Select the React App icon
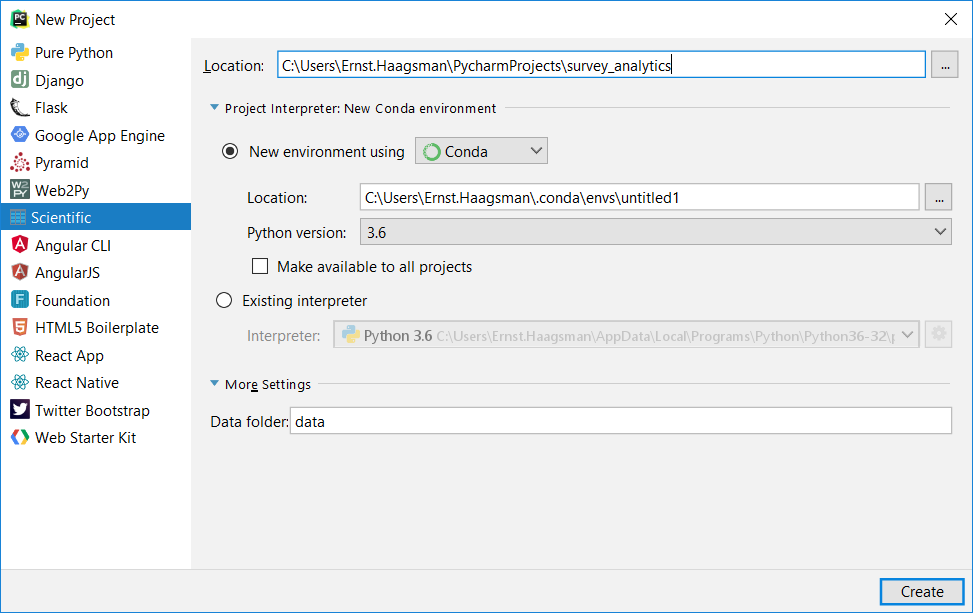Viewport: 973px width, 613px height. (x=20, y=355)
